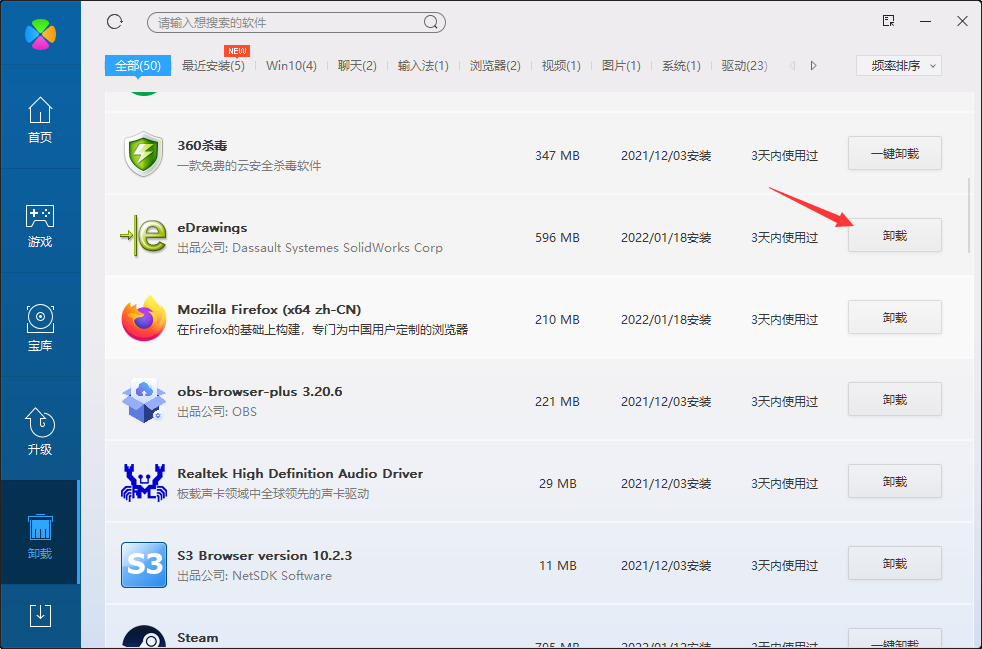The height and width of the screenshot is (649, 982).
Task: Open the Win10(4) tab
Action: coord(291,66)
